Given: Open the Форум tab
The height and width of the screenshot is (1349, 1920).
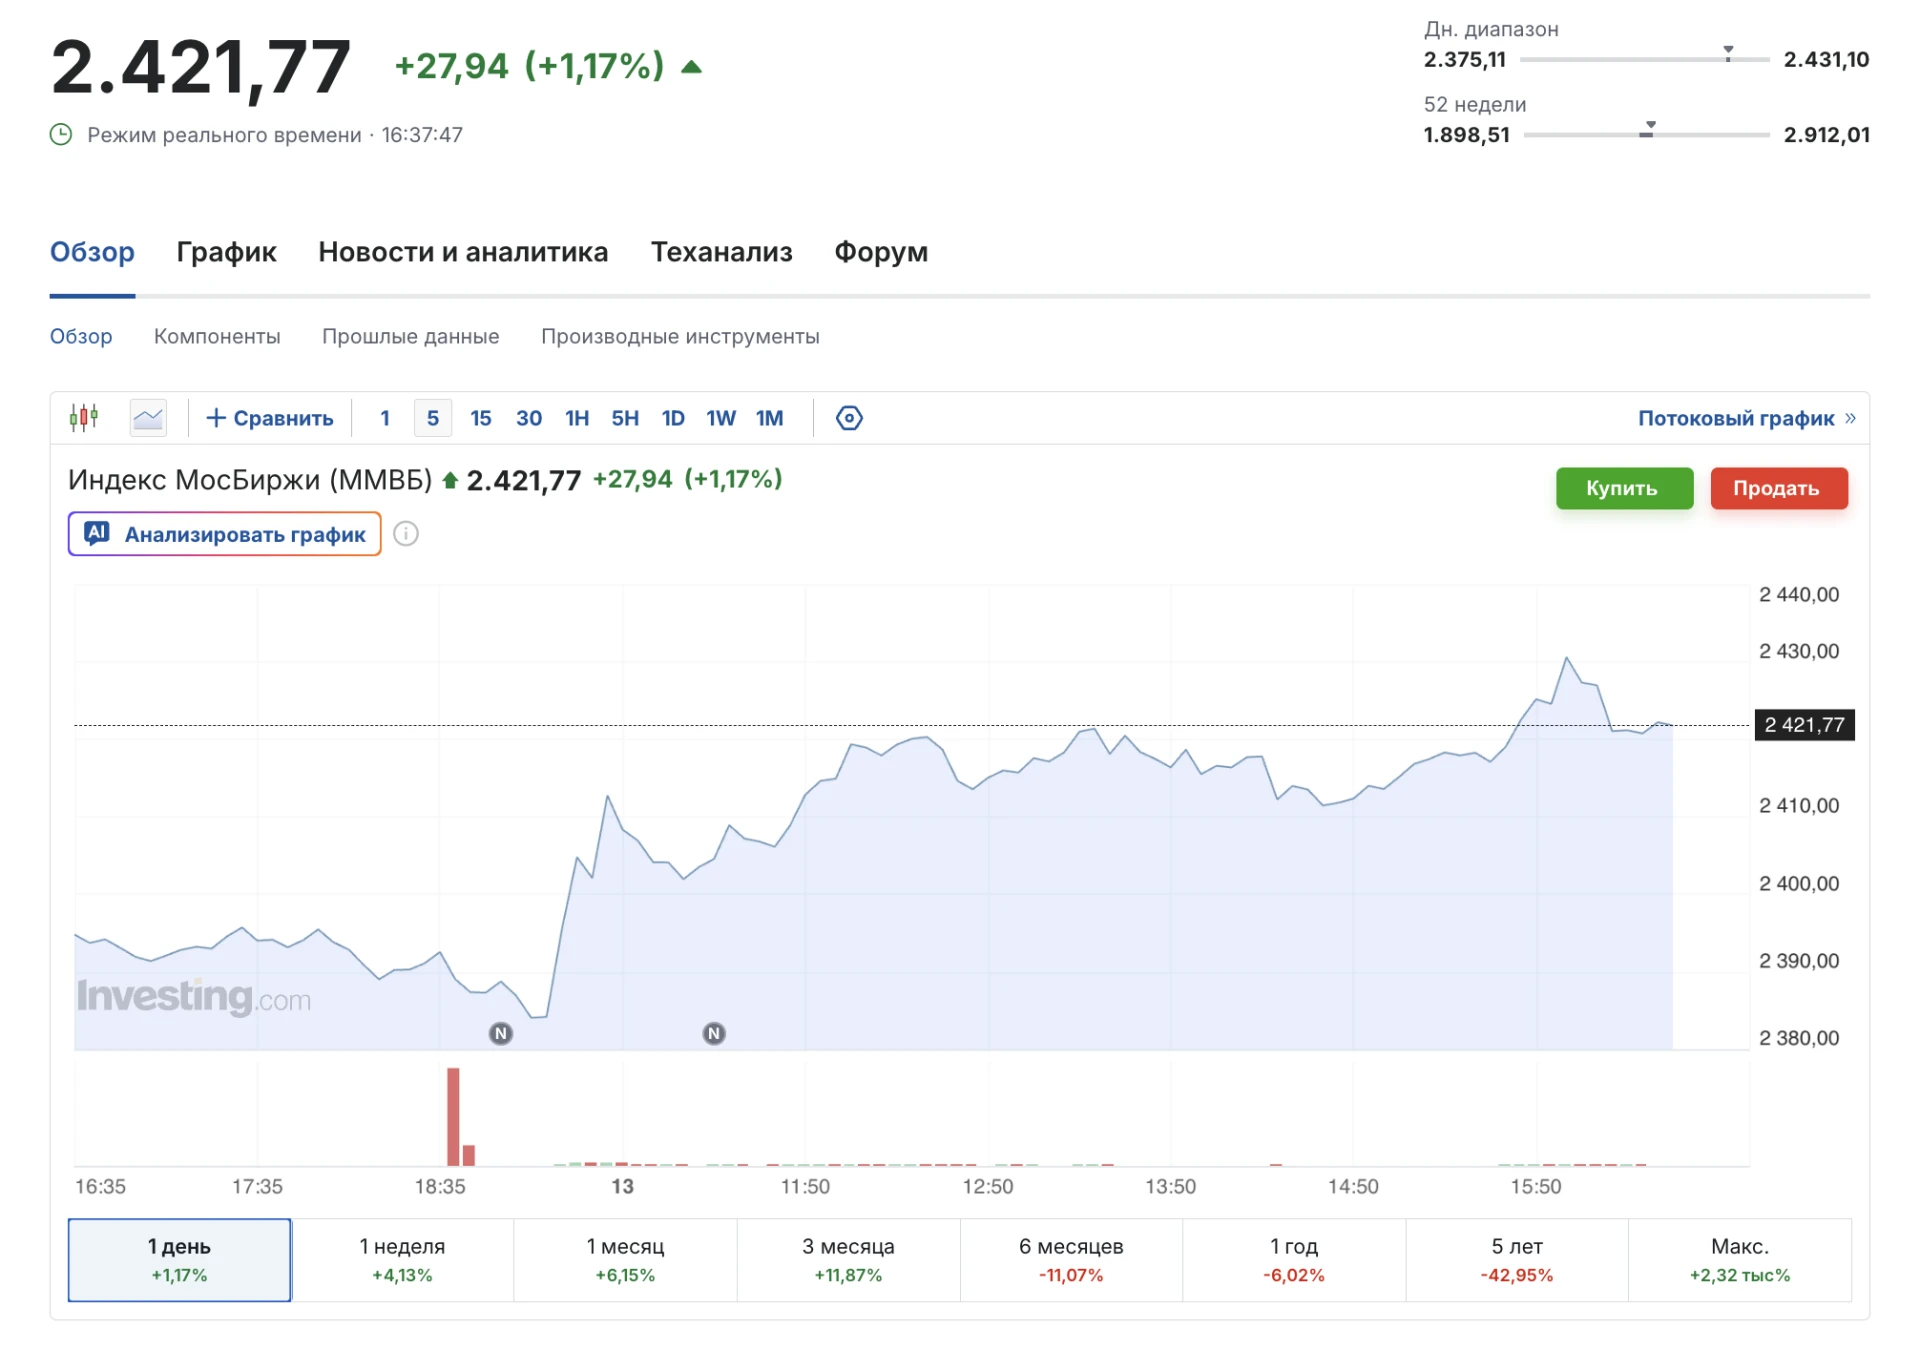Looking at the screenshot, I should (x=881, y=252).
